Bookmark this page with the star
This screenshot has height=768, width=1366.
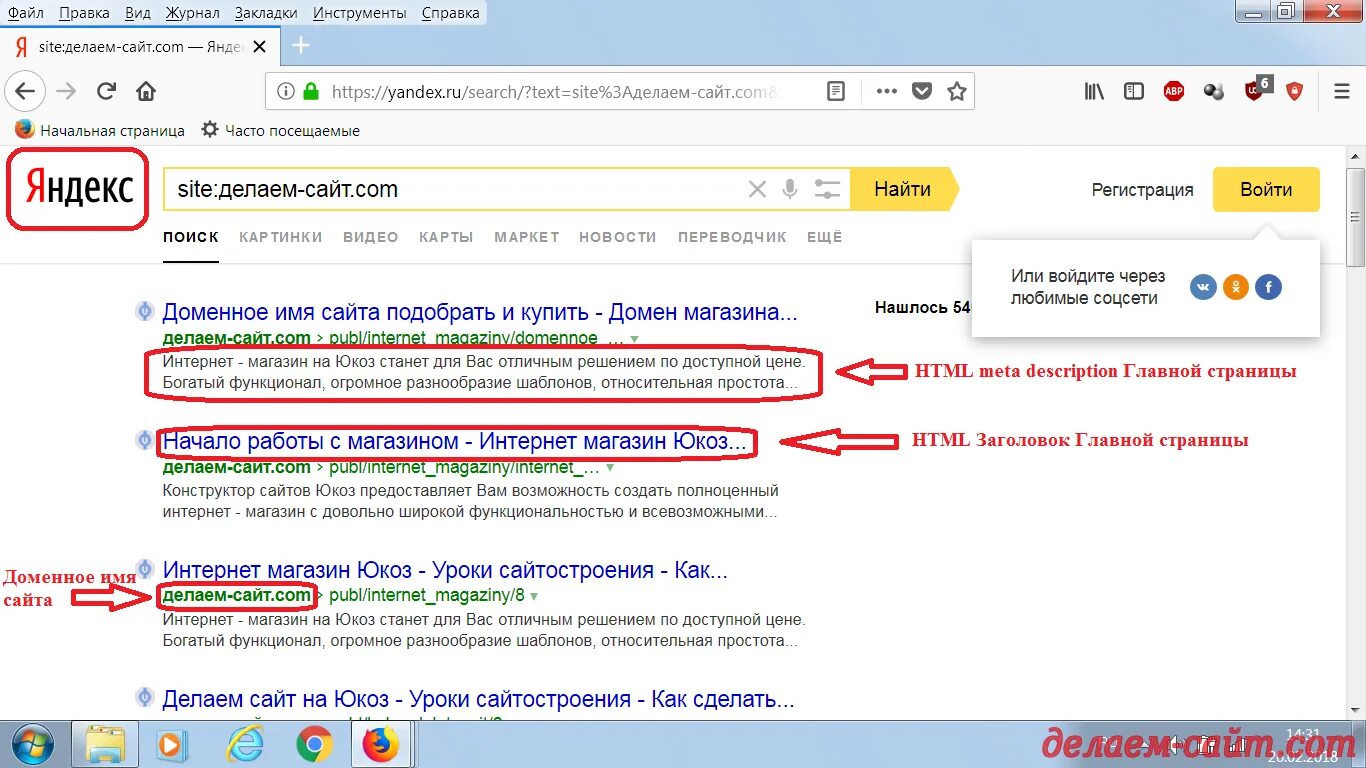tap(957, 92)
